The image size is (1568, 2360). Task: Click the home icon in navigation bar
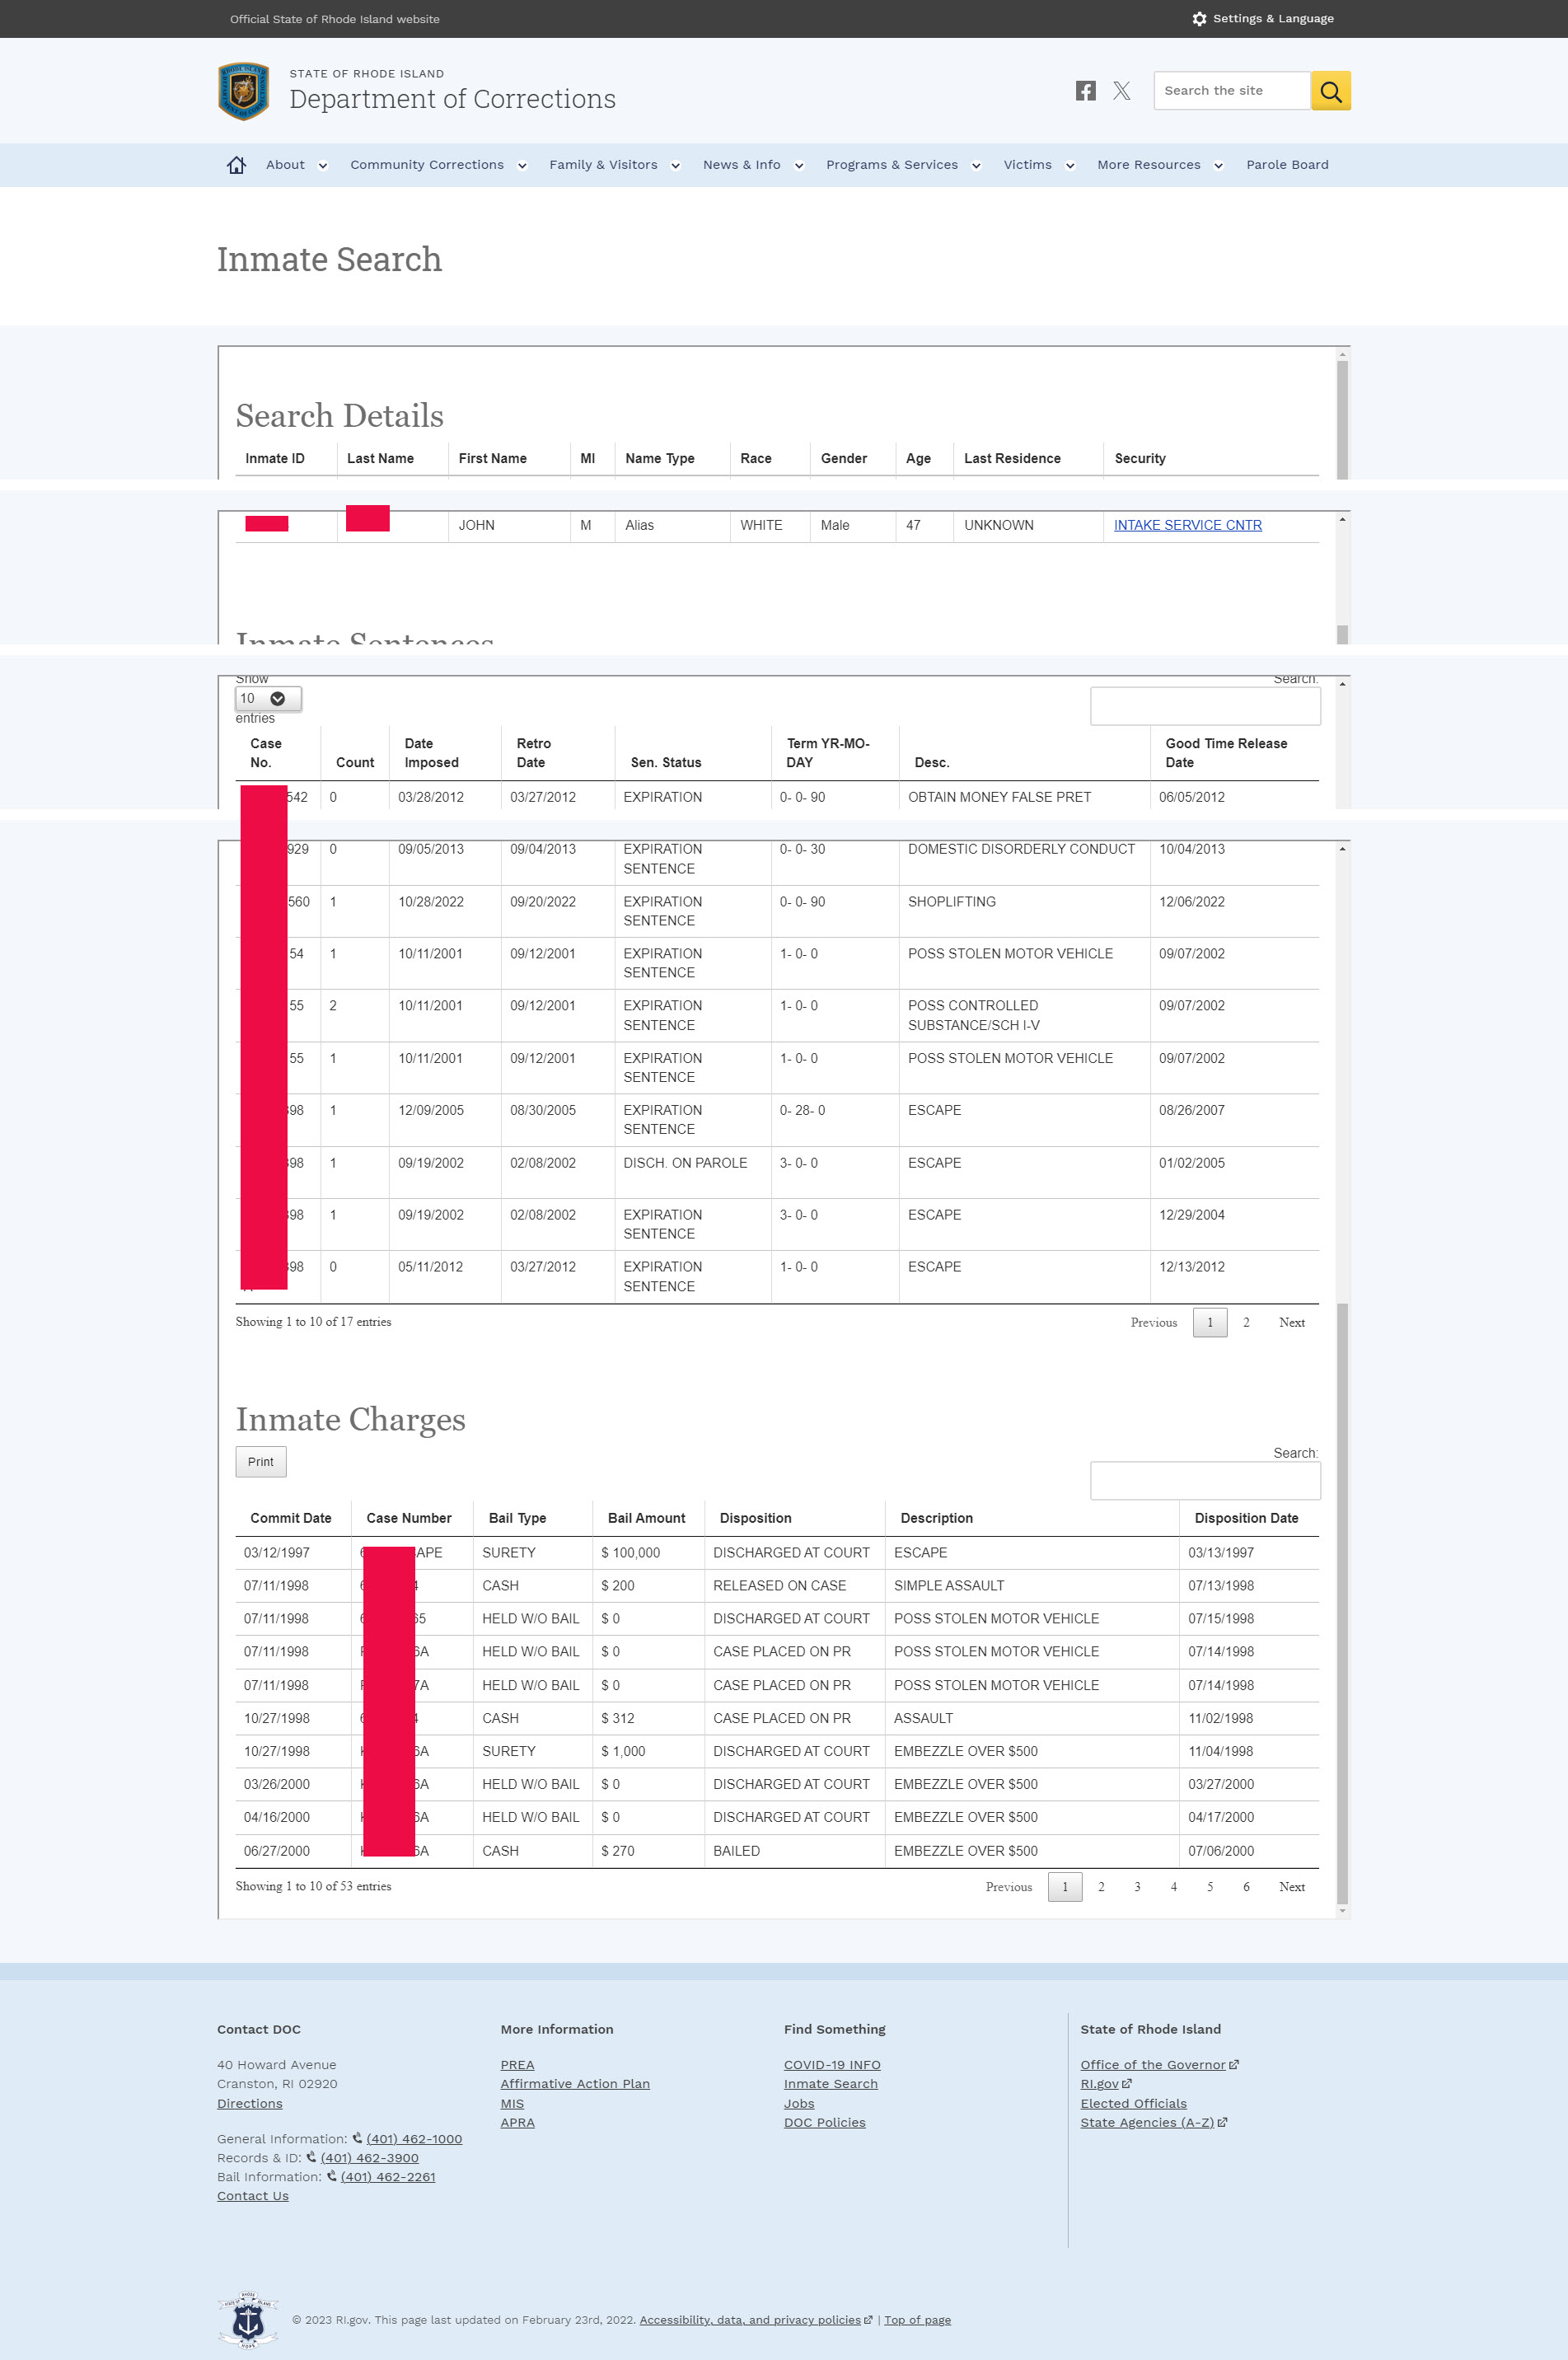(x=236, y=165)
